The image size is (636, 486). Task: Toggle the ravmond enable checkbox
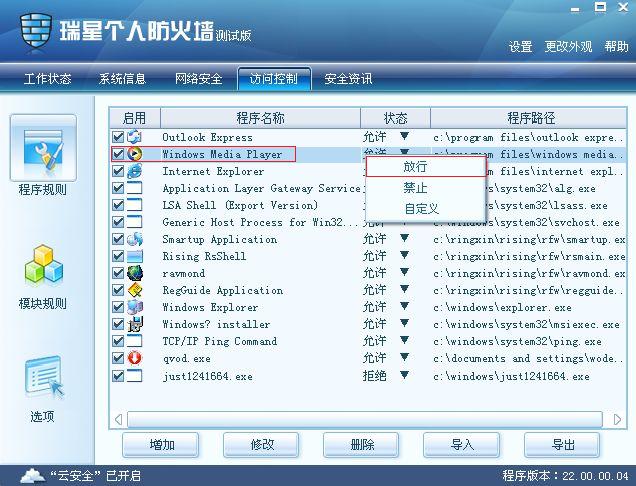[118, 273]
